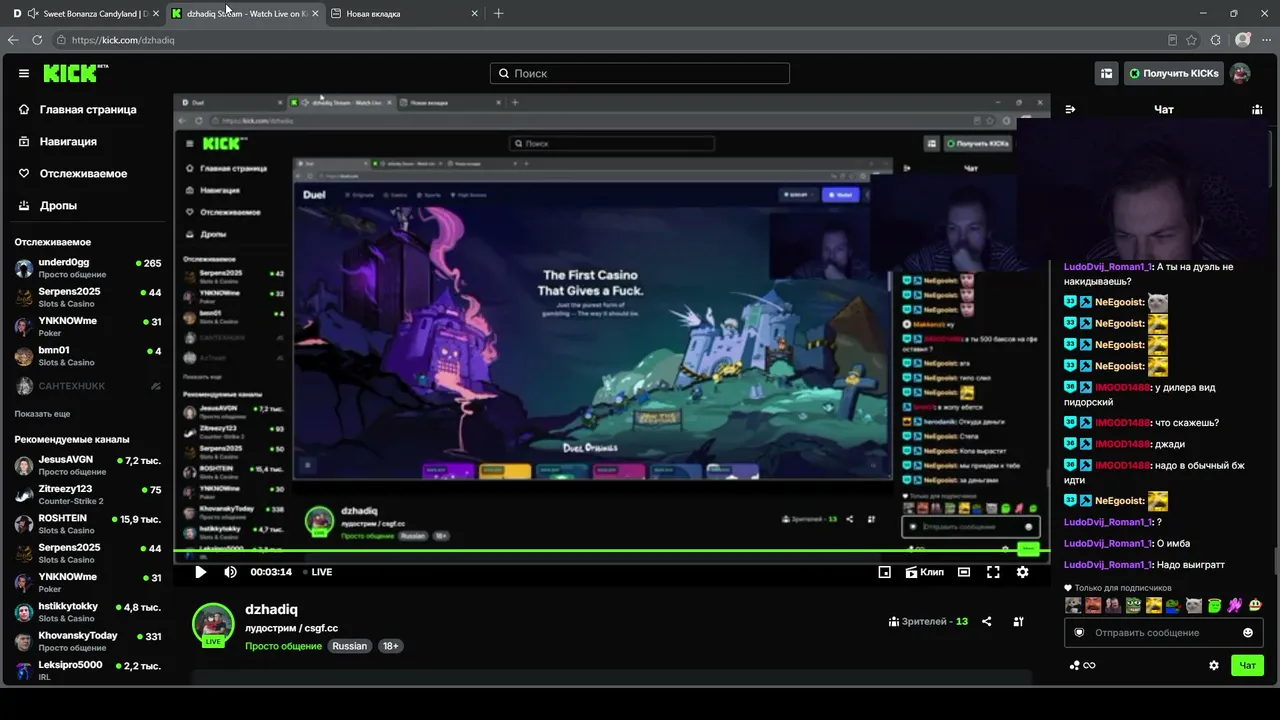Open ROSHTEIN recommended channel
This screenshot has width=1280, height=720.
(88, 524)
